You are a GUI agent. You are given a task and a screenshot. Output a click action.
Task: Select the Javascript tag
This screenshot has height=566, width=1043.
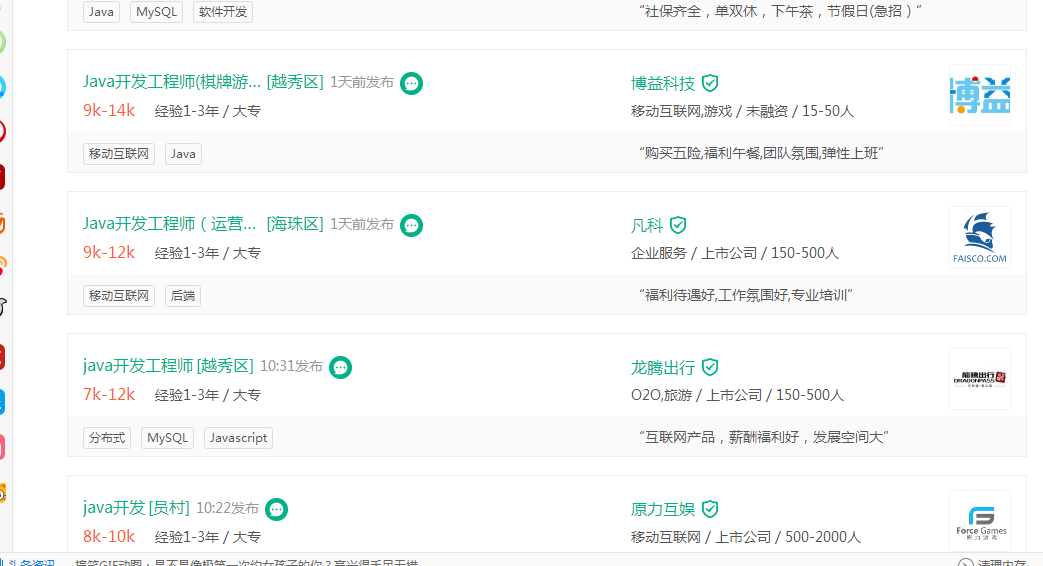point(238,438)
